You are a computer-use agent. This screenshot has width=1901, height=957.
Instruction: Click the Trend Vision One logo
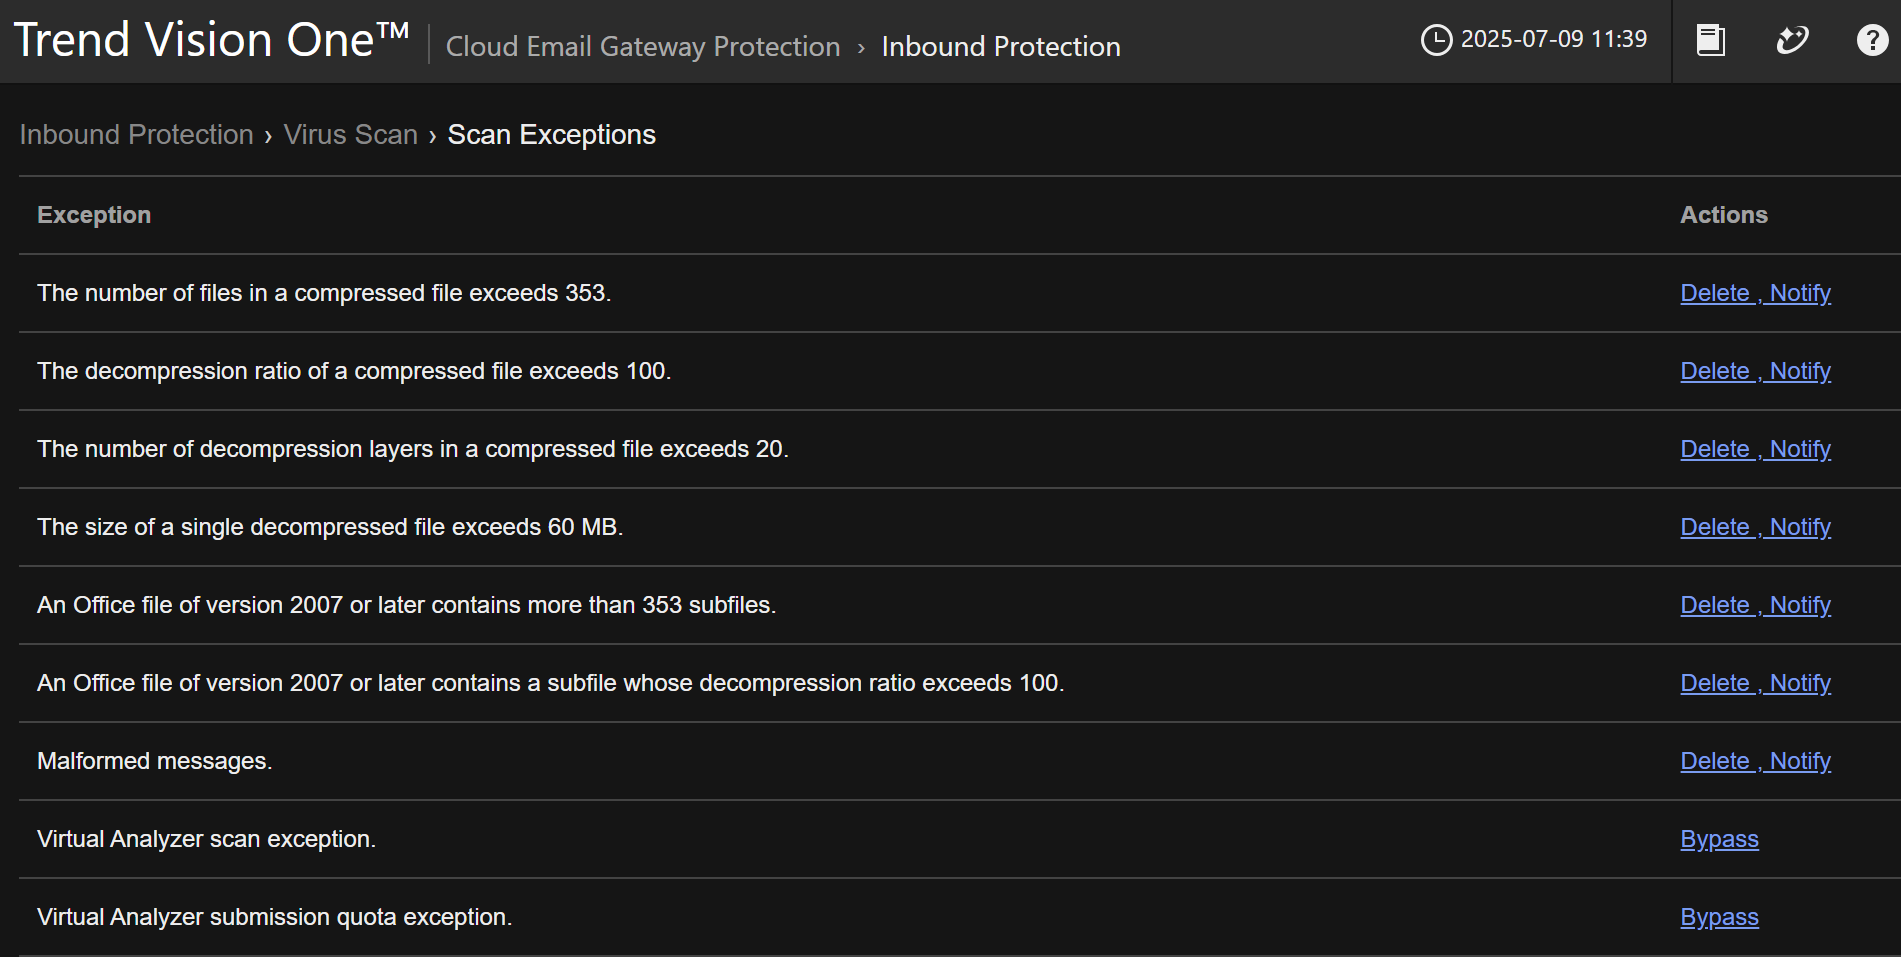click(x=211, y=41)
